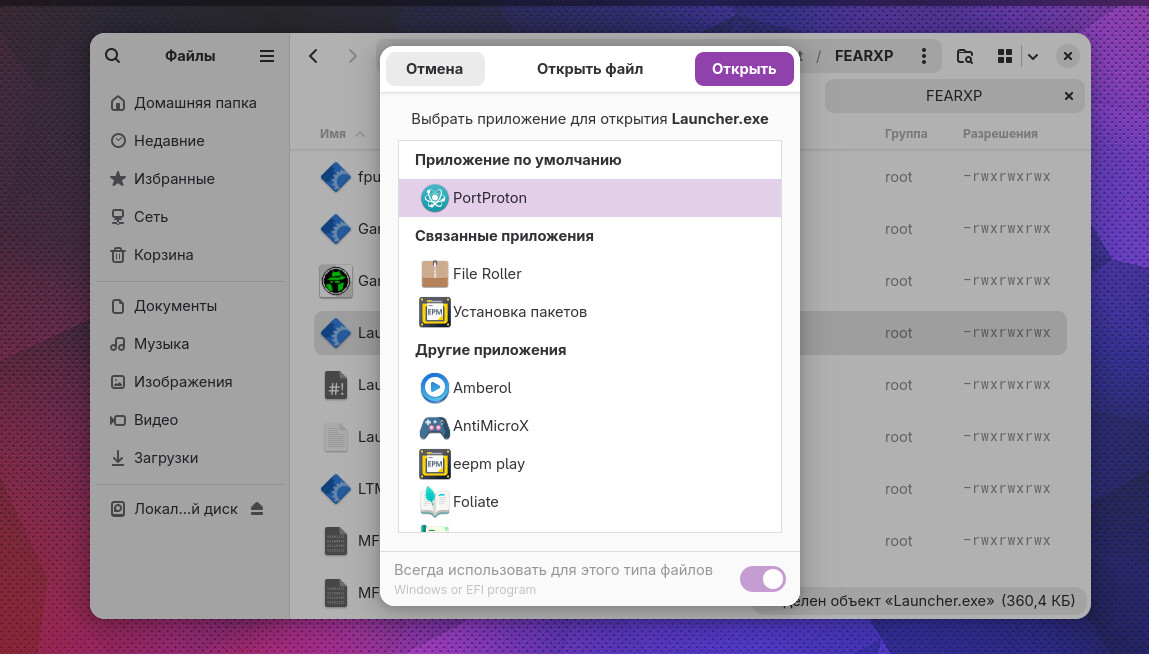Open the Files hamburger menu
Viewport: 1149px width, 654px height.
point(267,56)
